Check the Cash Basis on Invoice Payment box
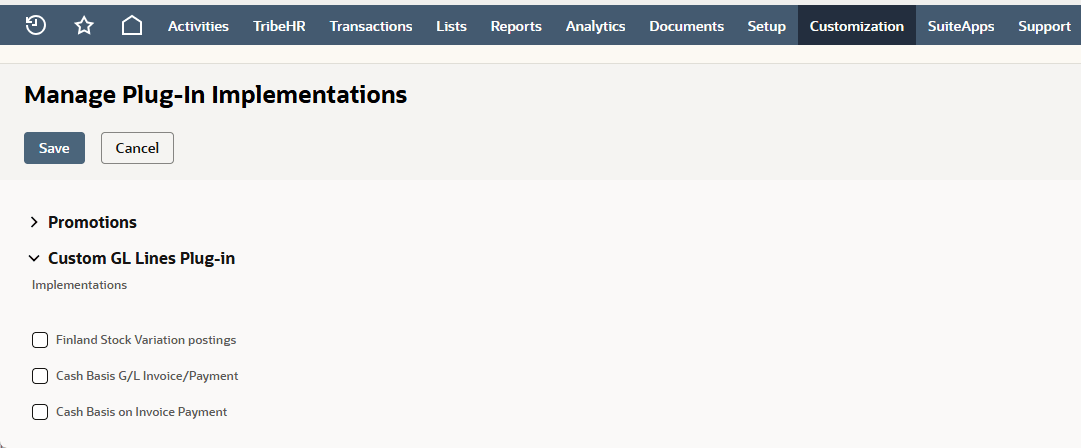The image size is (1081, 448). (40, 412)
